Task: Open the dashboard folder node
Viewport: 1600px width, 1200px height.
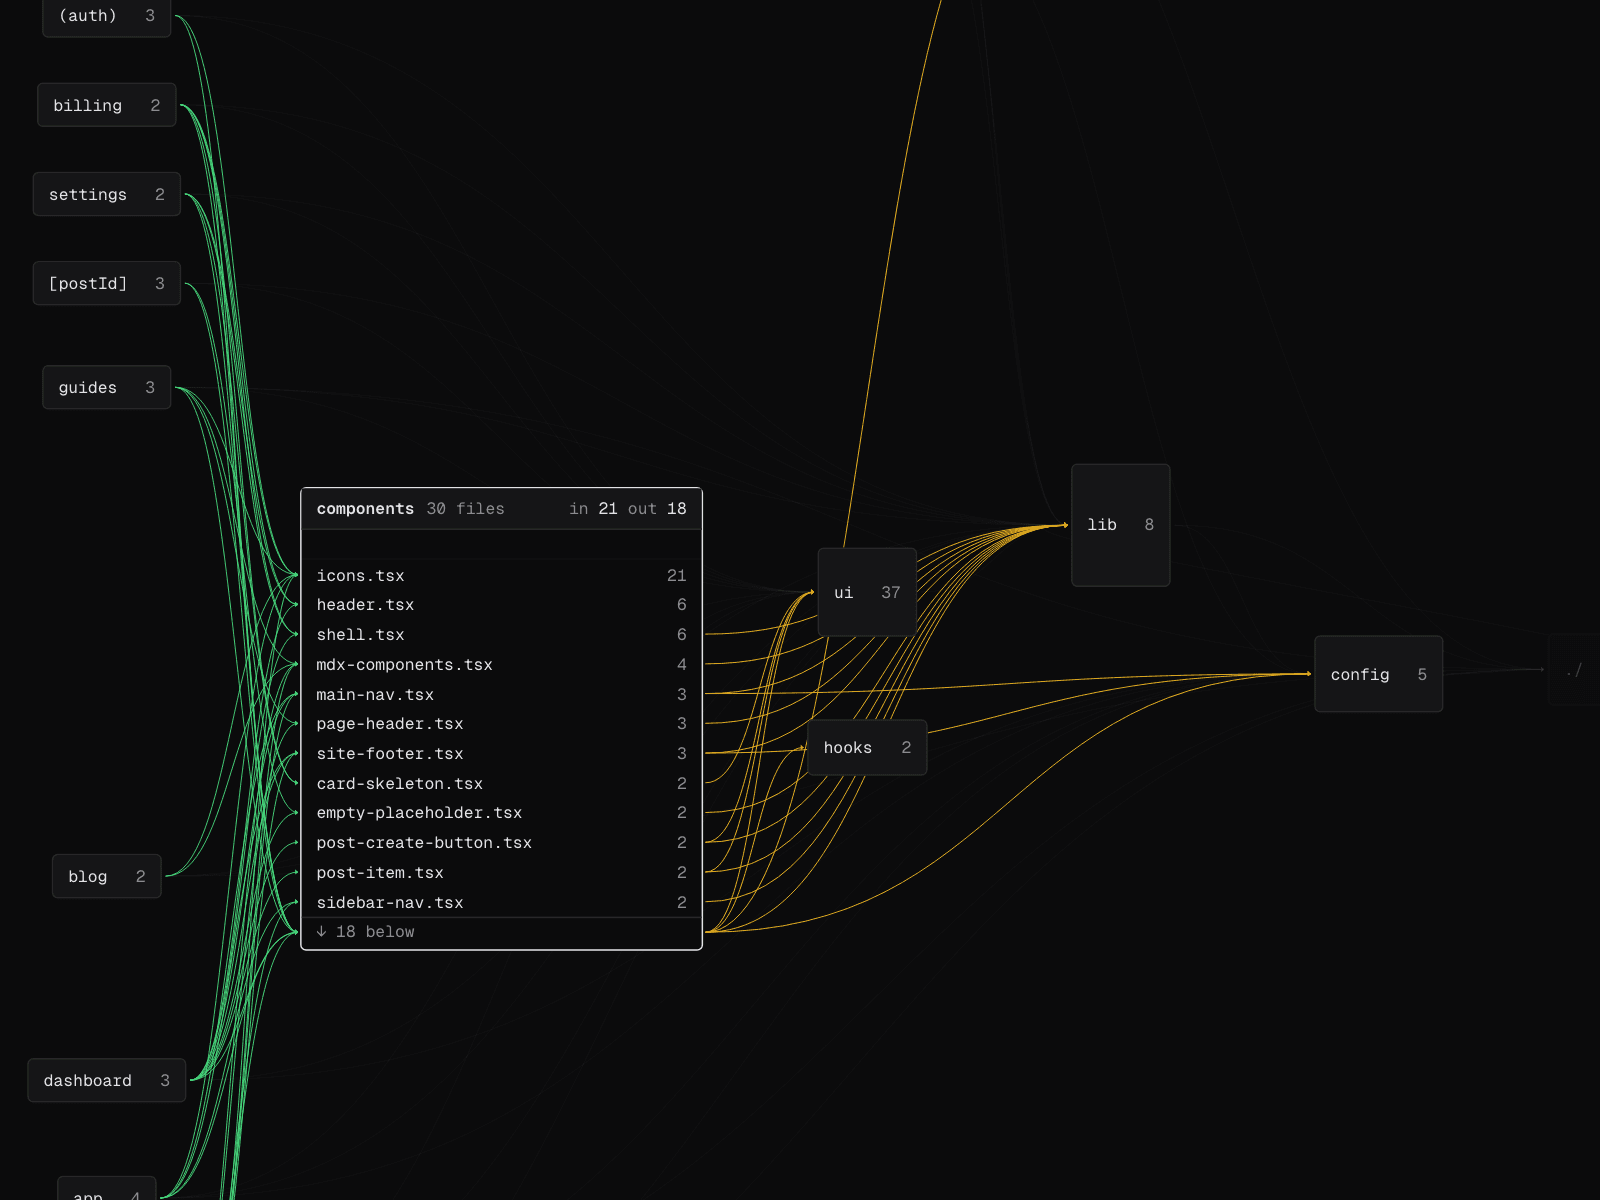Action: click(x=106, y=1080)
